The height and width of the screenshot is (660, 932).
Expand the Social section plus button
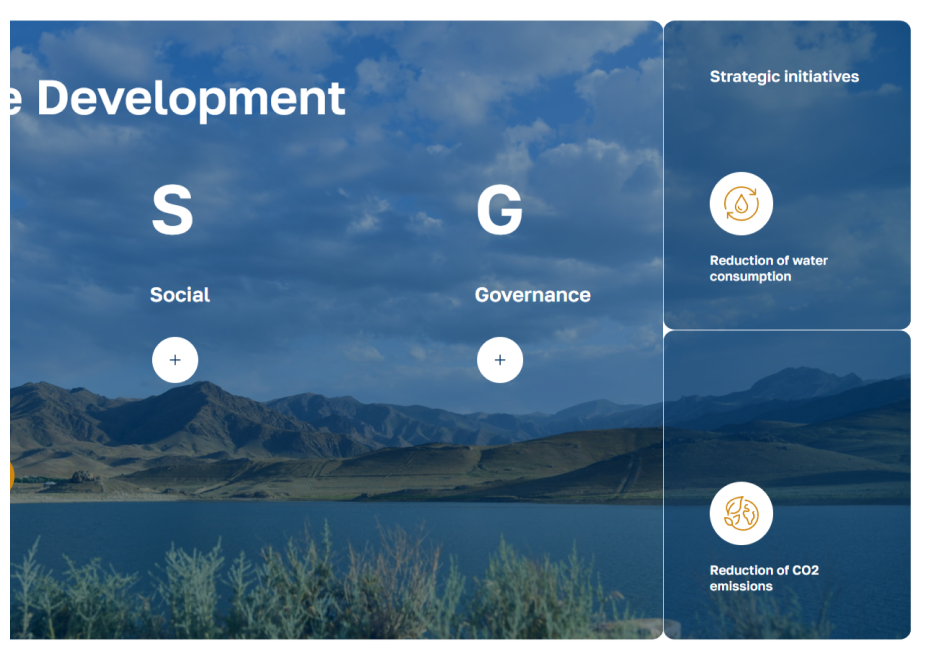[x=175, y=360]
